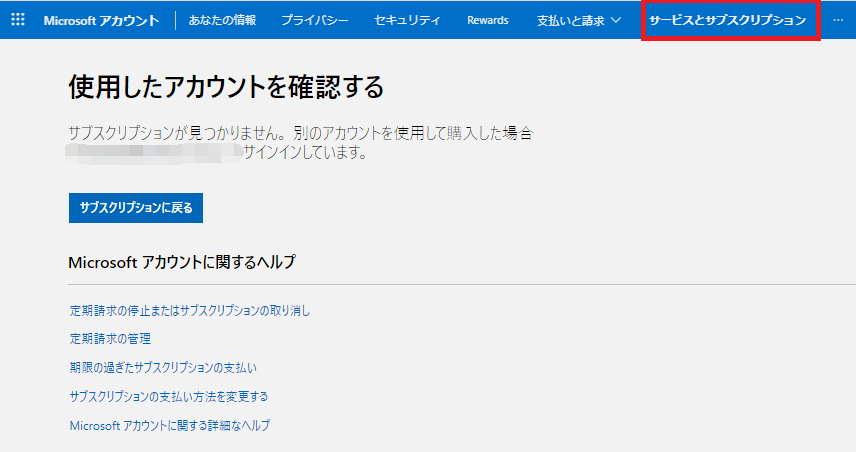856x452 pixels.
Task: Open 期限の過ぎたサブスクリプションの支払い link
Action: pos(163,367)
